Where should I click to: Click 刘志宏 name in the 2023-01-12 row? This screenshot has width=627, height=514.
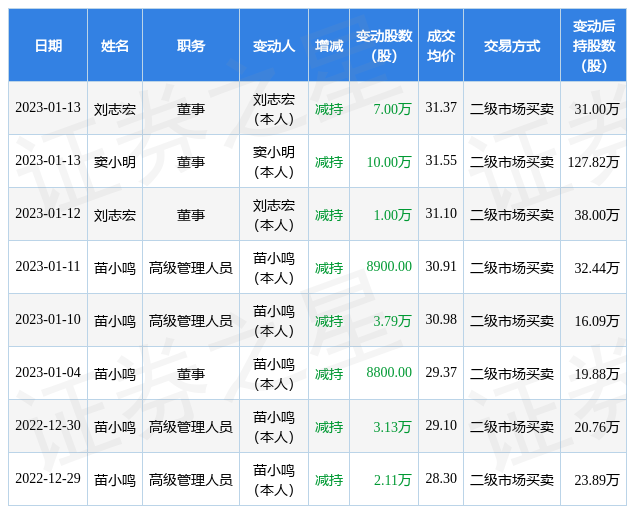click(x=115, y=215)
